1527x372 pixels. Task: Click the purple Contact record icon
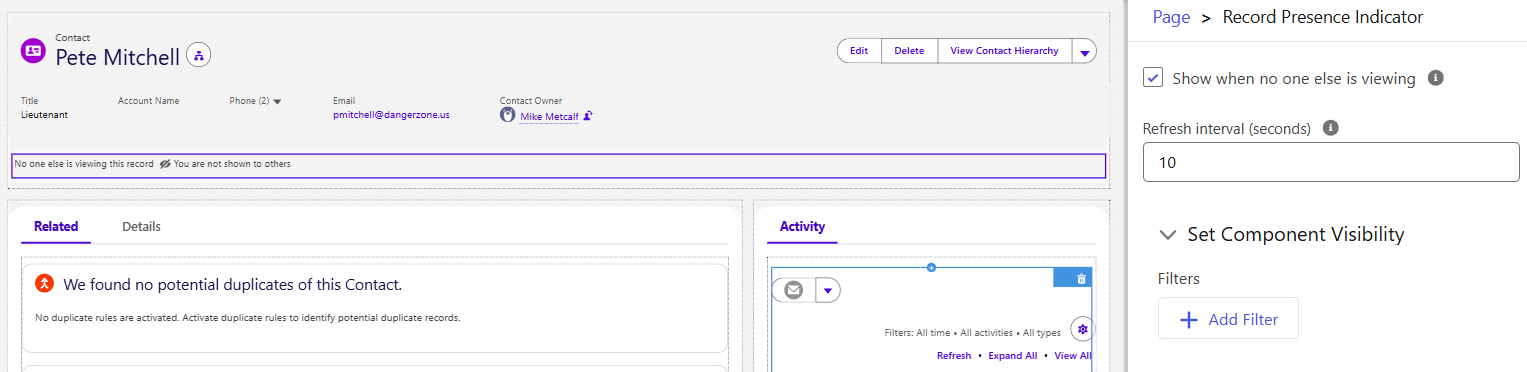(33, 50)
